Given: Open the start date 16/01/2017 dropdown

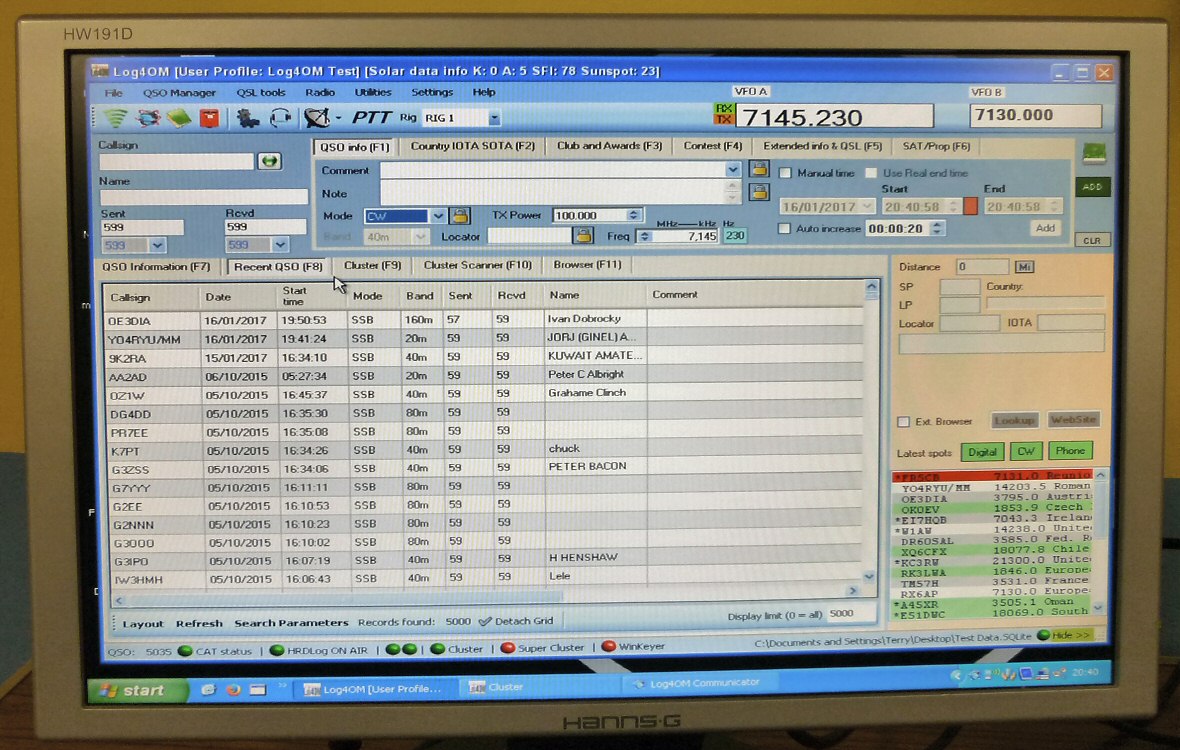Looking at the screenshot, I should click(x=868, y=206).
